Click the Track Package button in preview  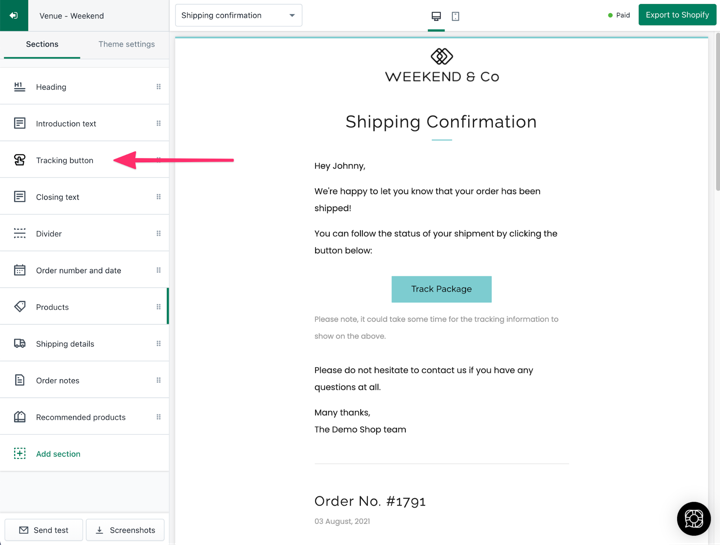pyautogui.click(x=441, y=289)
